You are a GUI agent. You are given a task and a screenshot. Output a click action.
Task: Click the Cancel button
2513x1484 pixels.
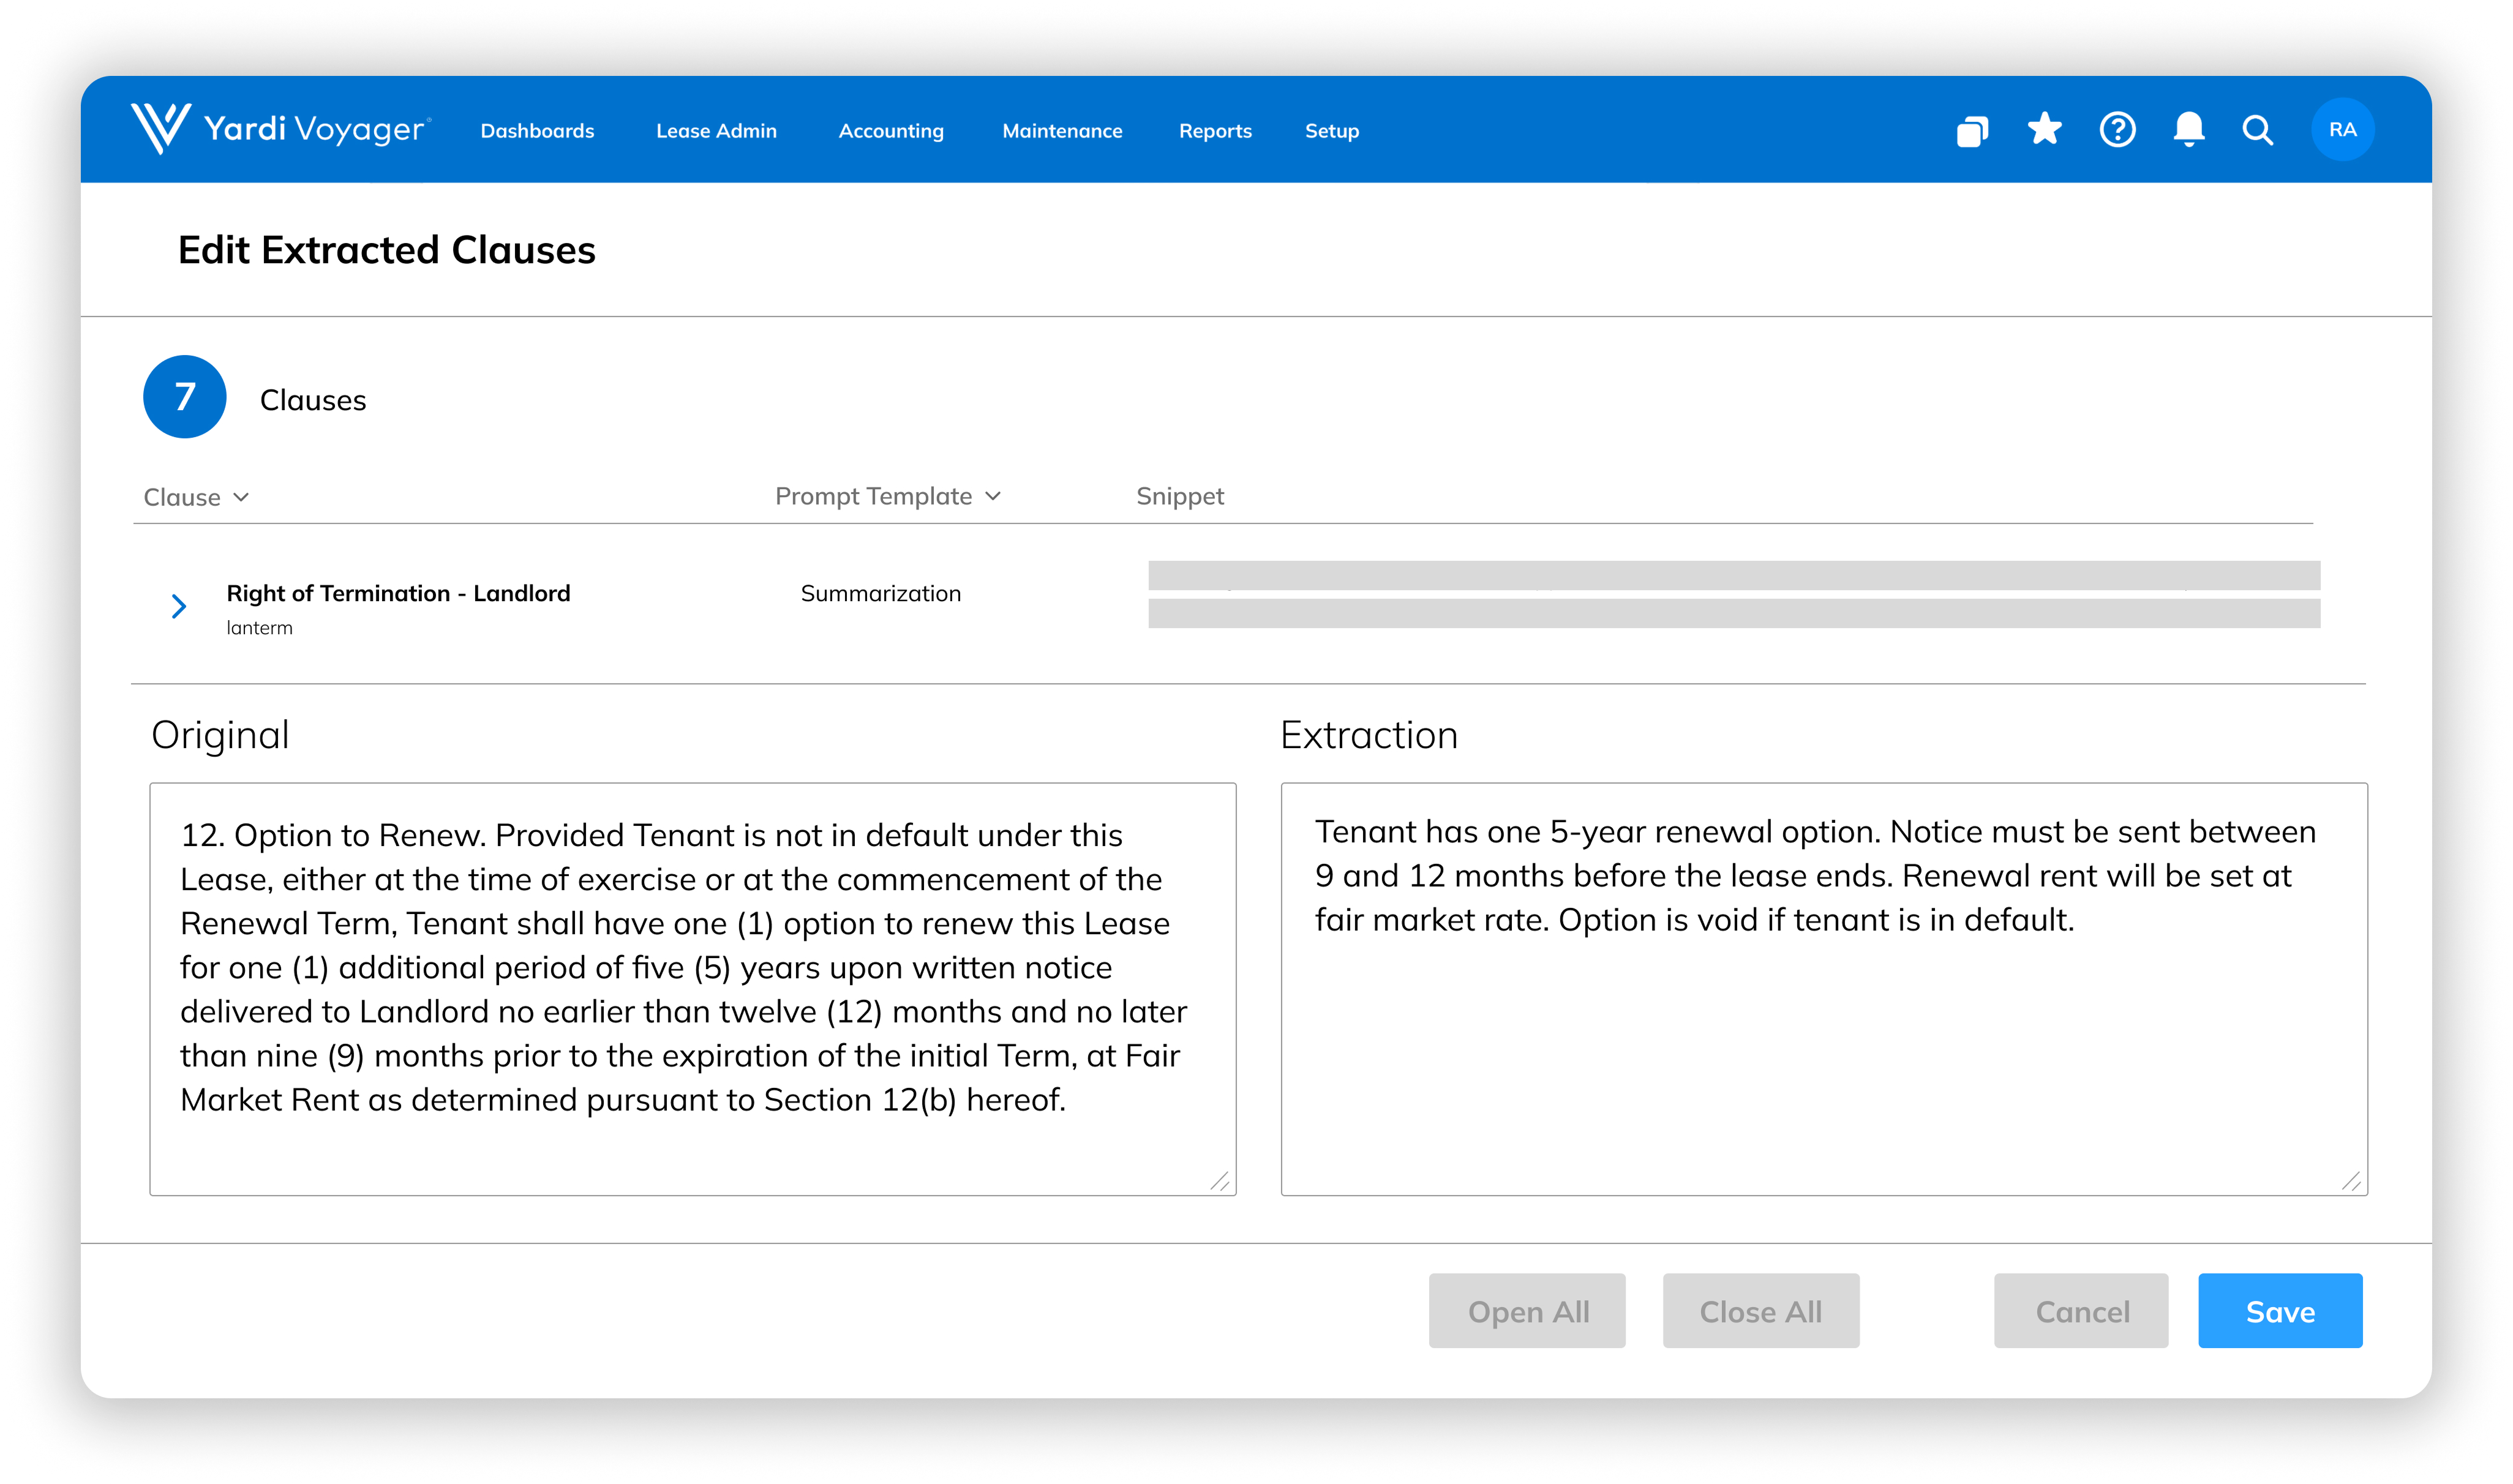pyautogui.click(x=2081, y=1311)
